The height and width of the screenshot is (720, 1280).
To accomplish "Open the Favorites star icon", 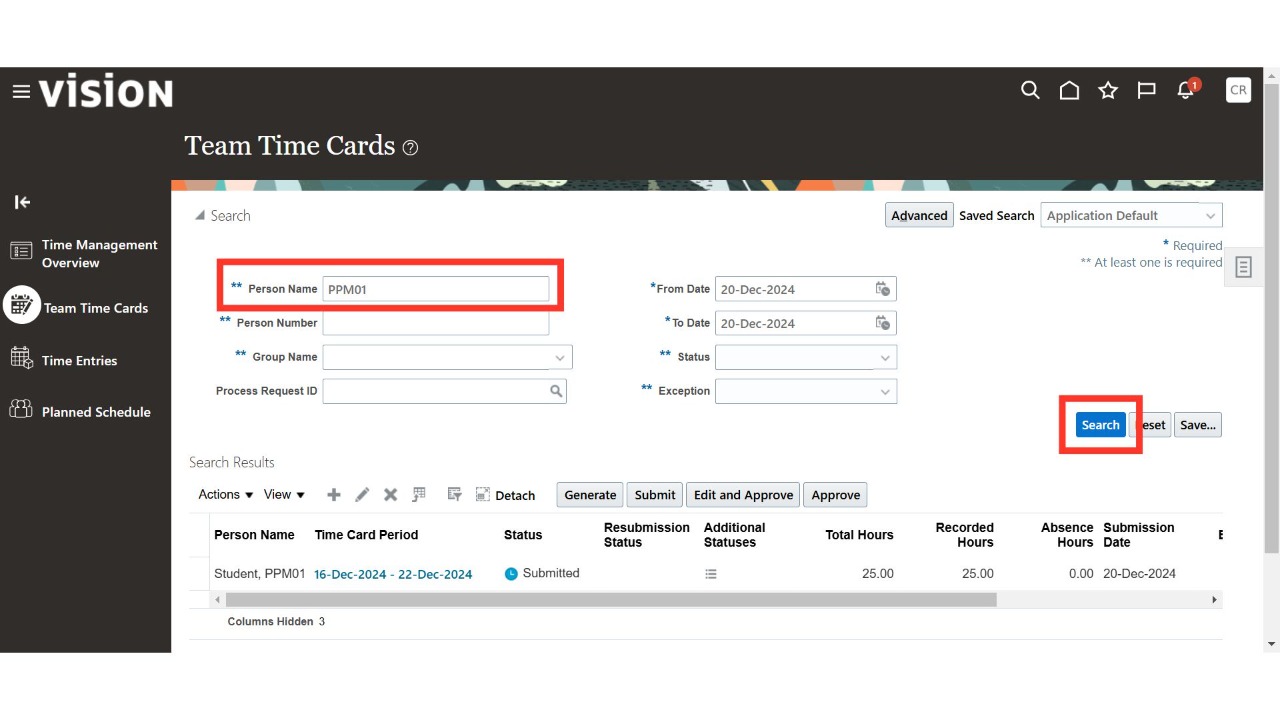I will click(1108, 91).
